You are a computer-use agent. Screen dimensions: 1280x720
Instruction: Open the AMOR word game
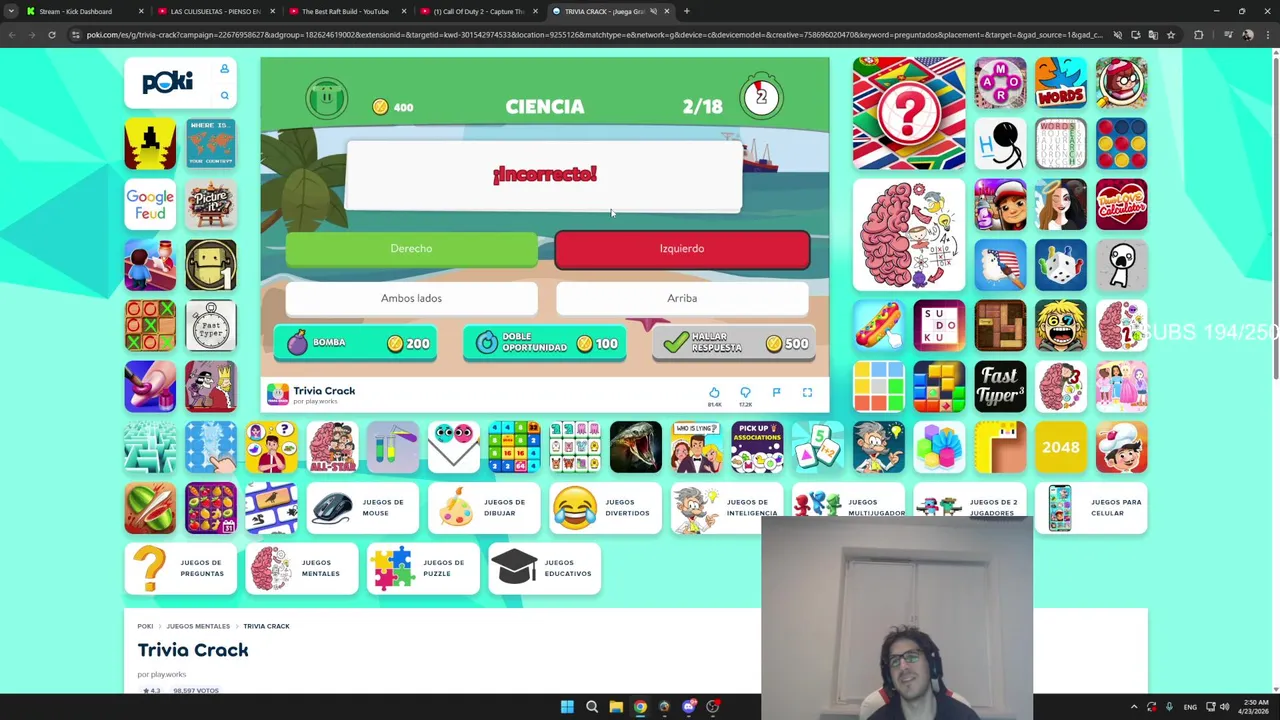click(1000, 83)
